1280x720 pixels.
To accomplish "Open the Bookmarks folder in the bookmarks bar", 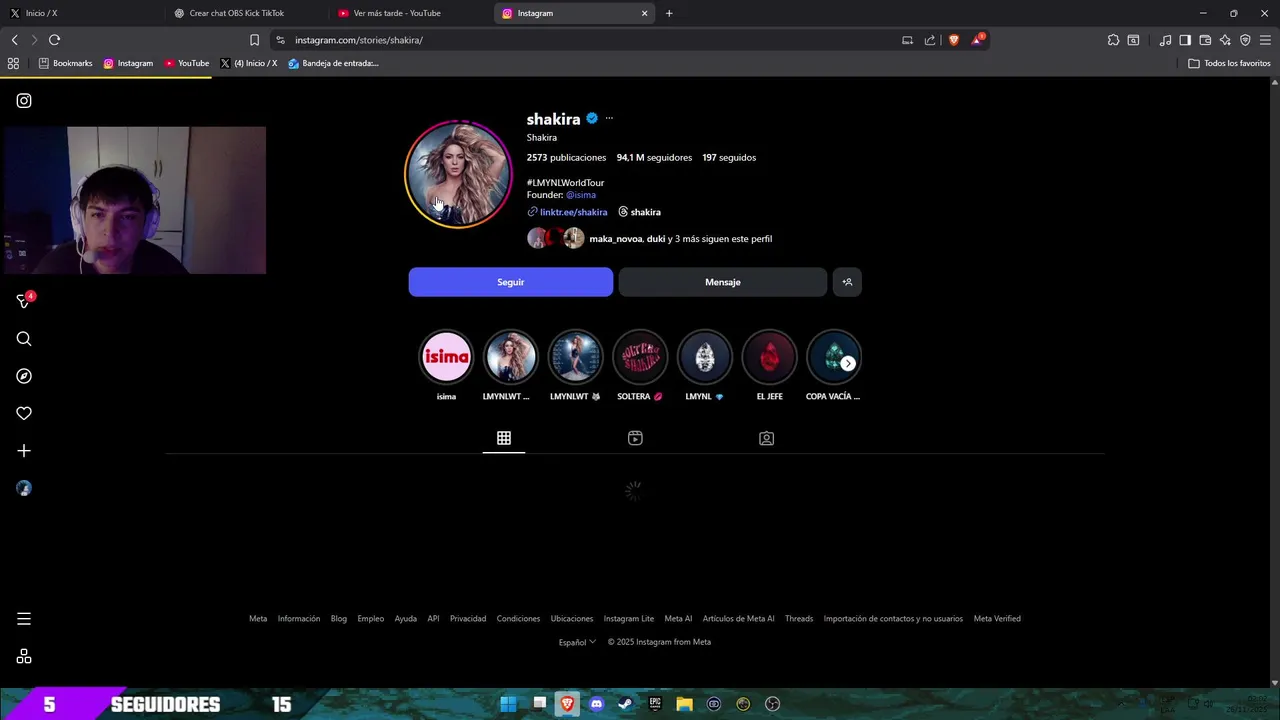I will (x=65, y=63).
